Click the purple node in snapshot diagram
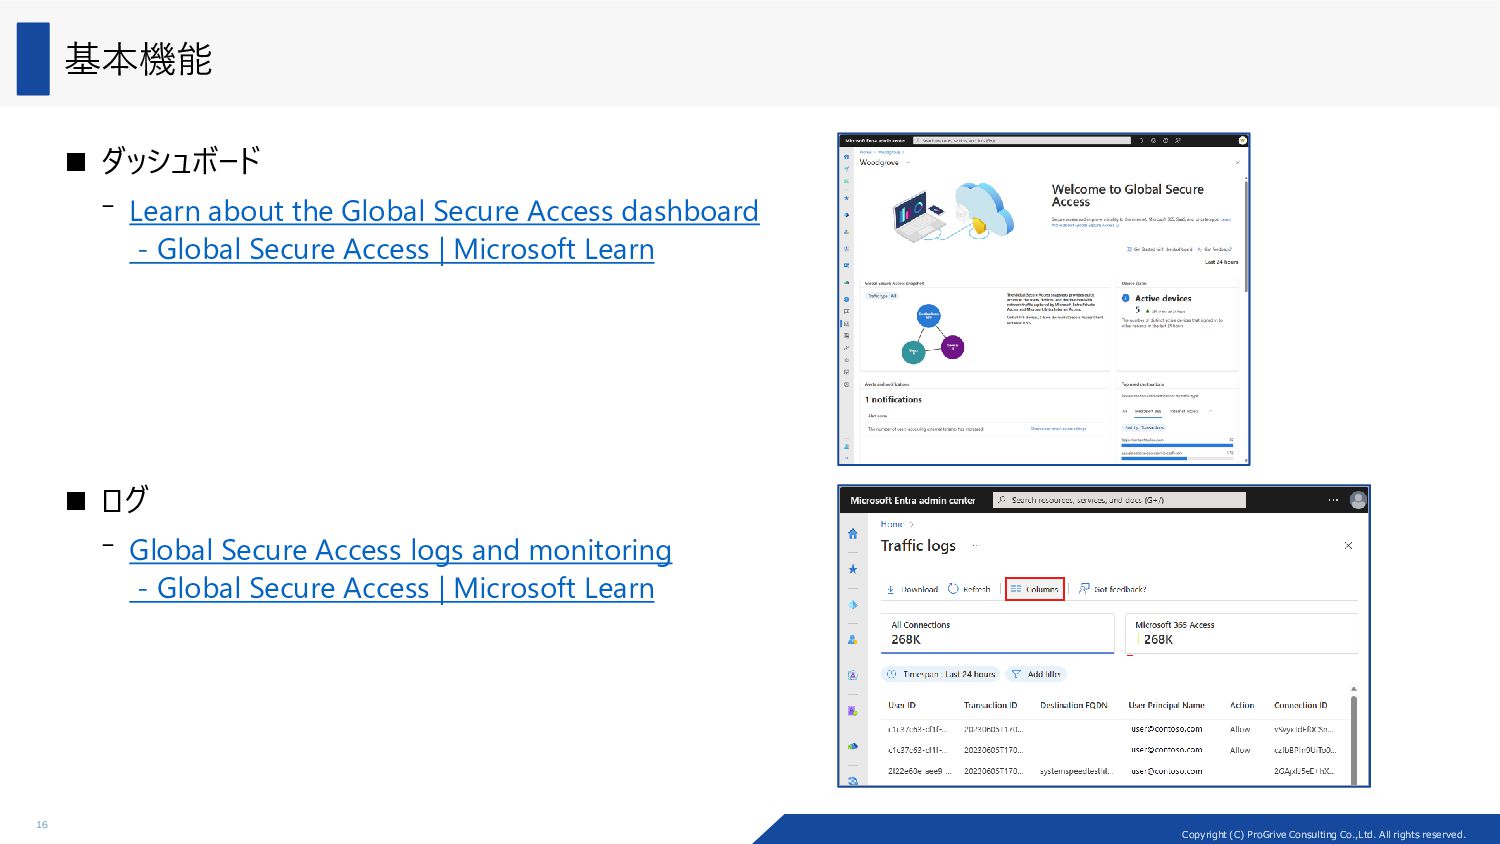 pyautogui.click(x=953, y=347)
